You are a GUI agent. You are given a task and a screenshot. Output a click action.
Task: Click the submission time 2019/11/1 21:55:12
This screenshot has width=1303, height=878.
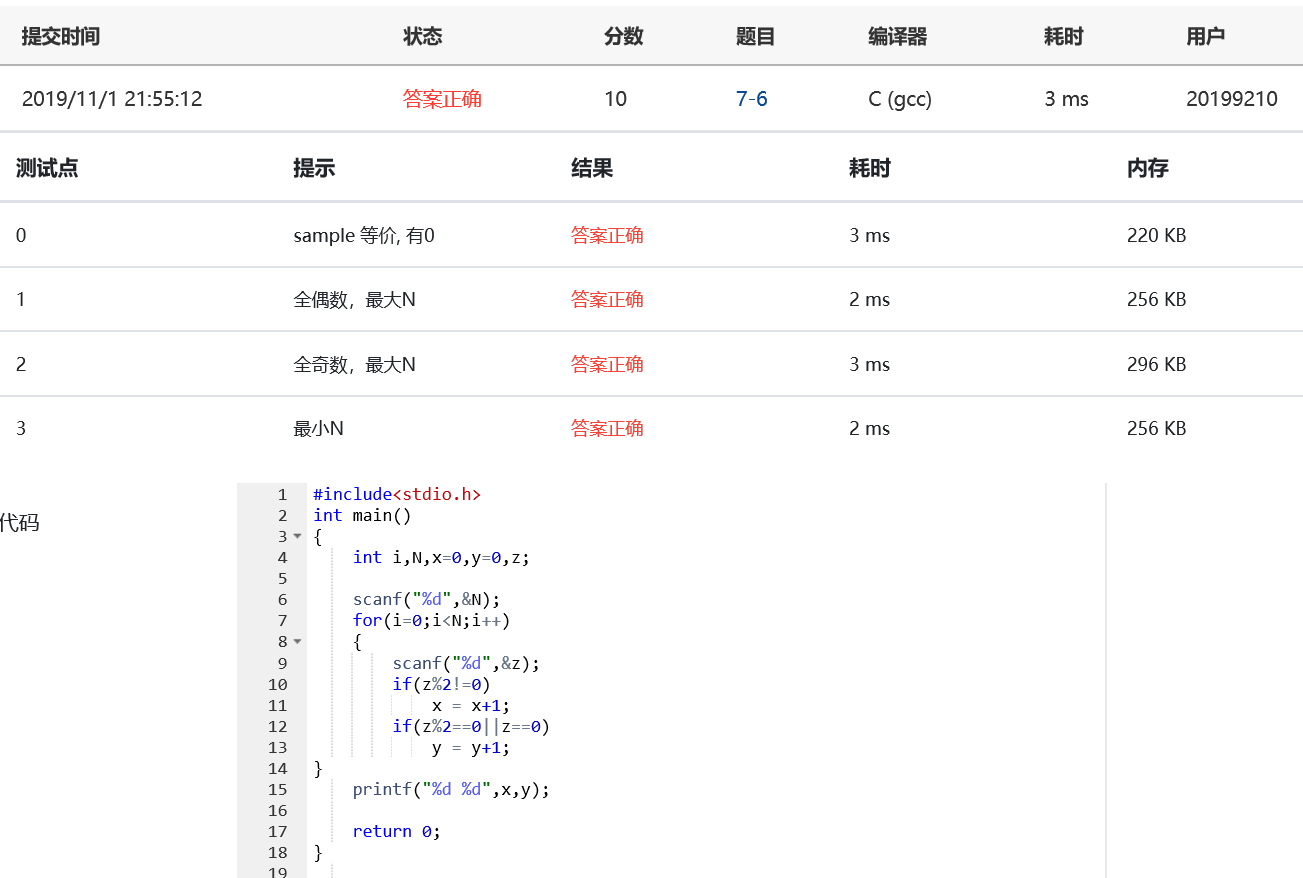tap(112, 99)
